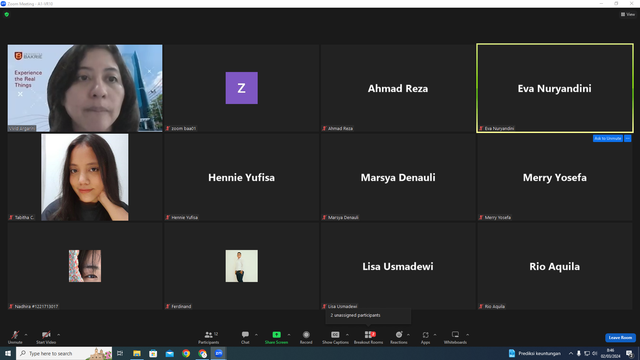This screenshot has height=360, width=640.
Task: Select the top-left host video tile
Action: click(x=85, y=88)
